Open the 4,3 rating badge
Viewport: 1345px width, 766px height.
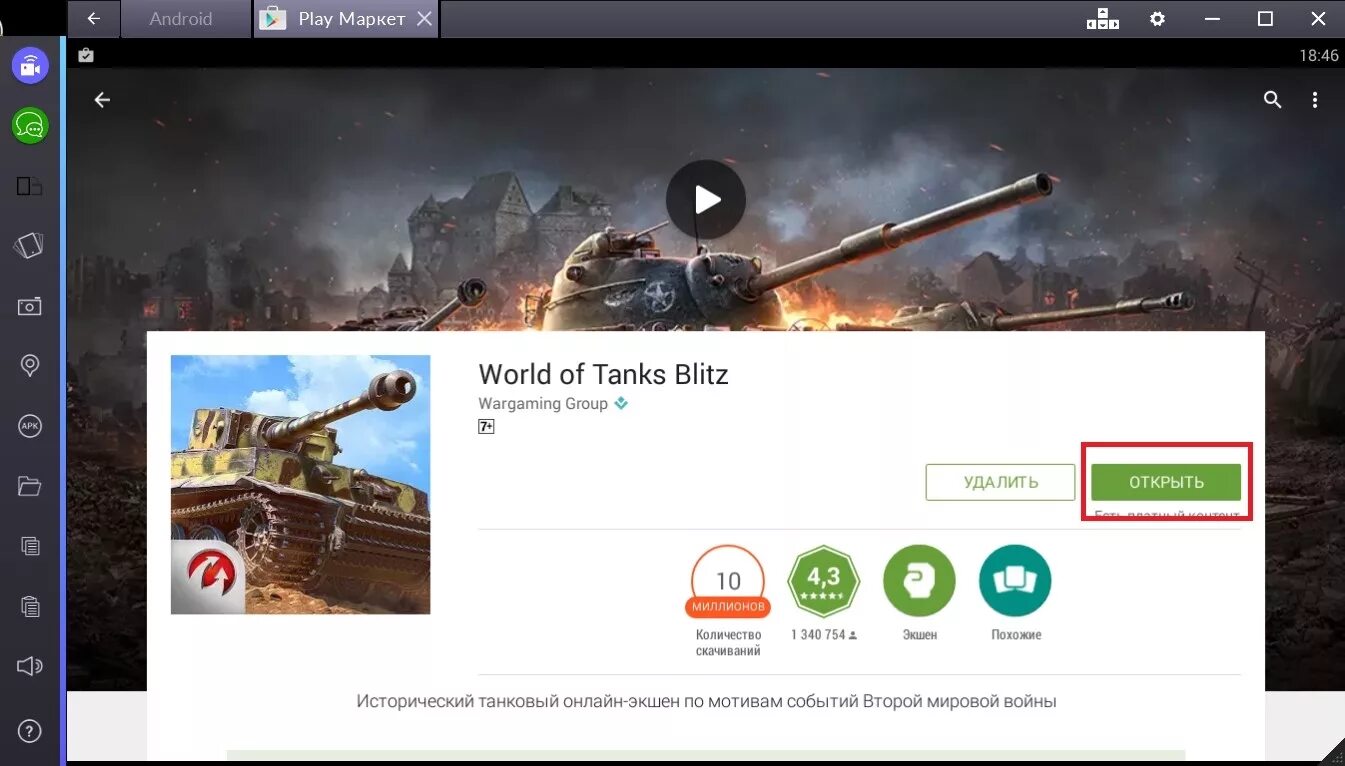click(x=824, y=581)
